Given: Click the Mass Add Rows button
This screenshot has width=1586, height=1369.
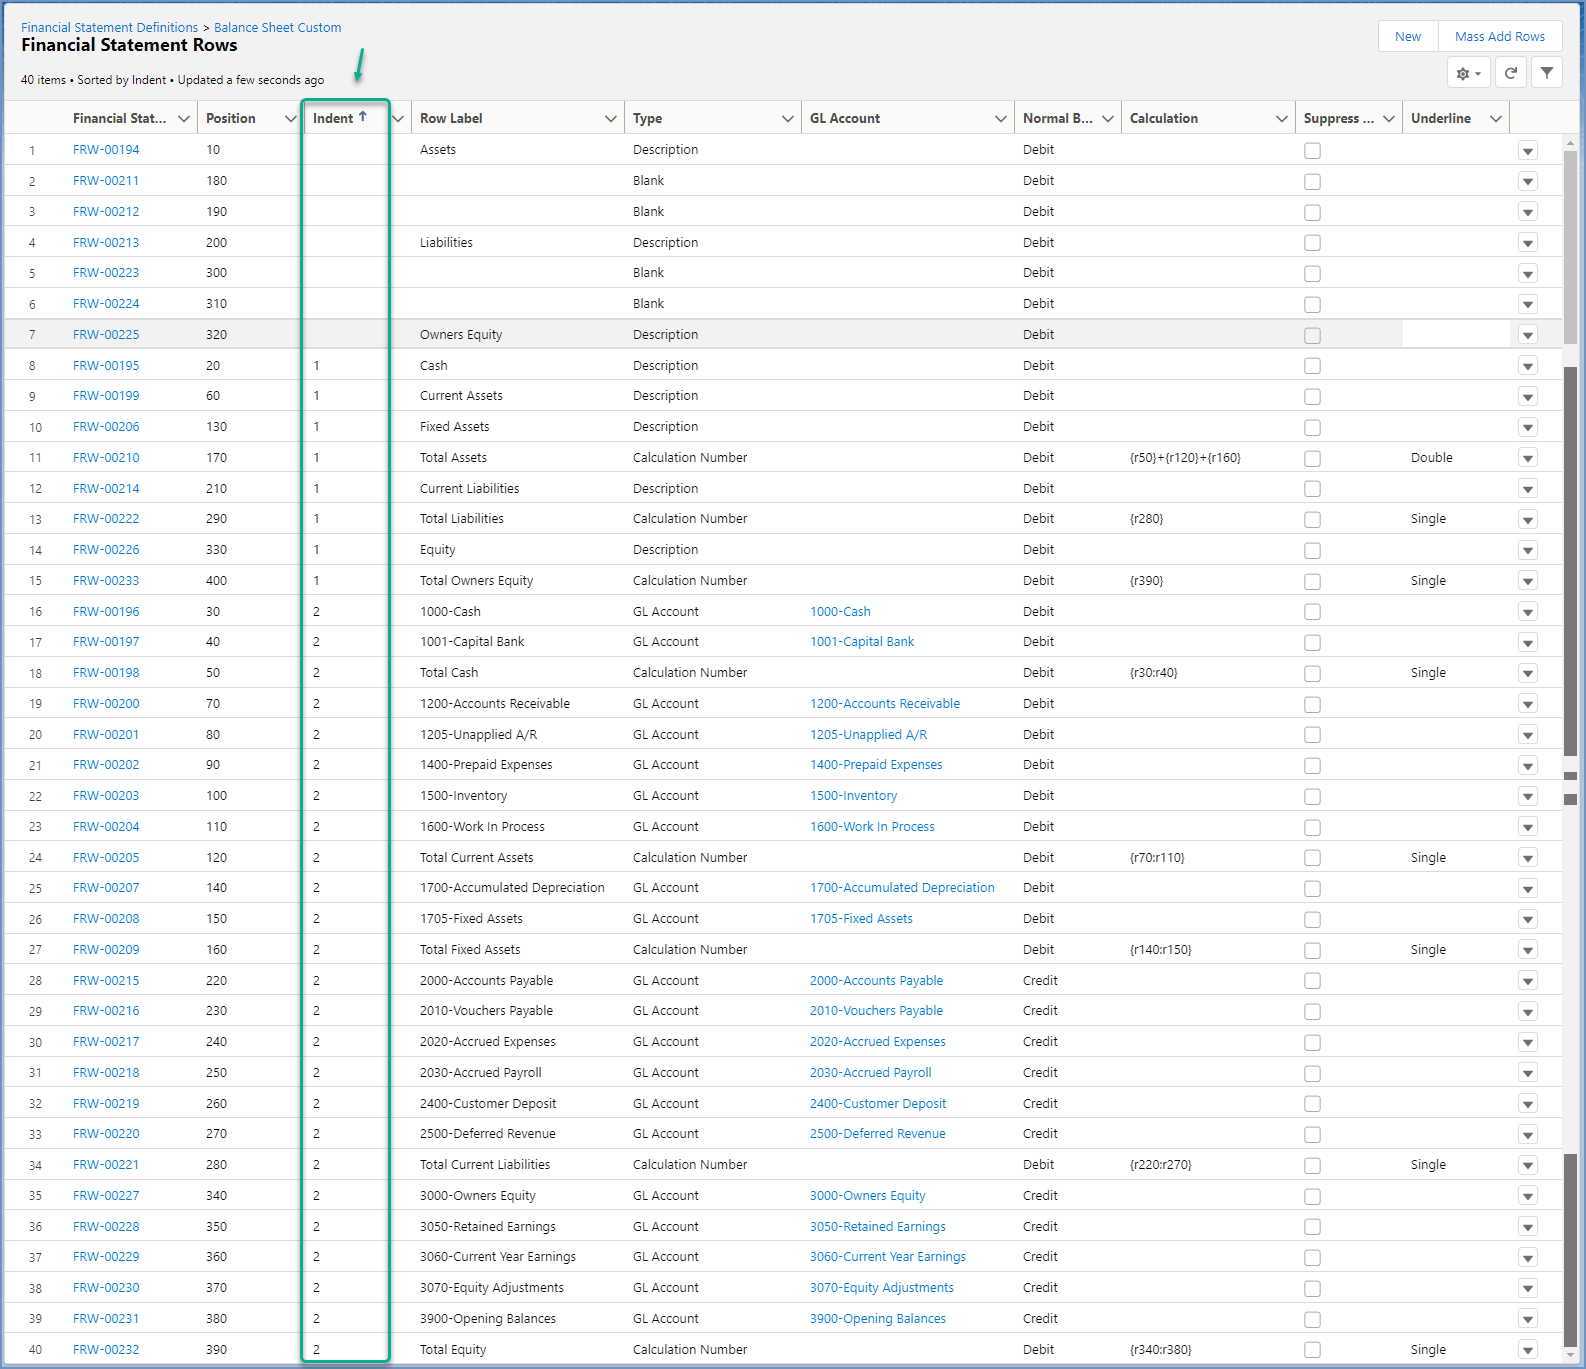Looking at the screenshot, I should tap(1499, 36).
